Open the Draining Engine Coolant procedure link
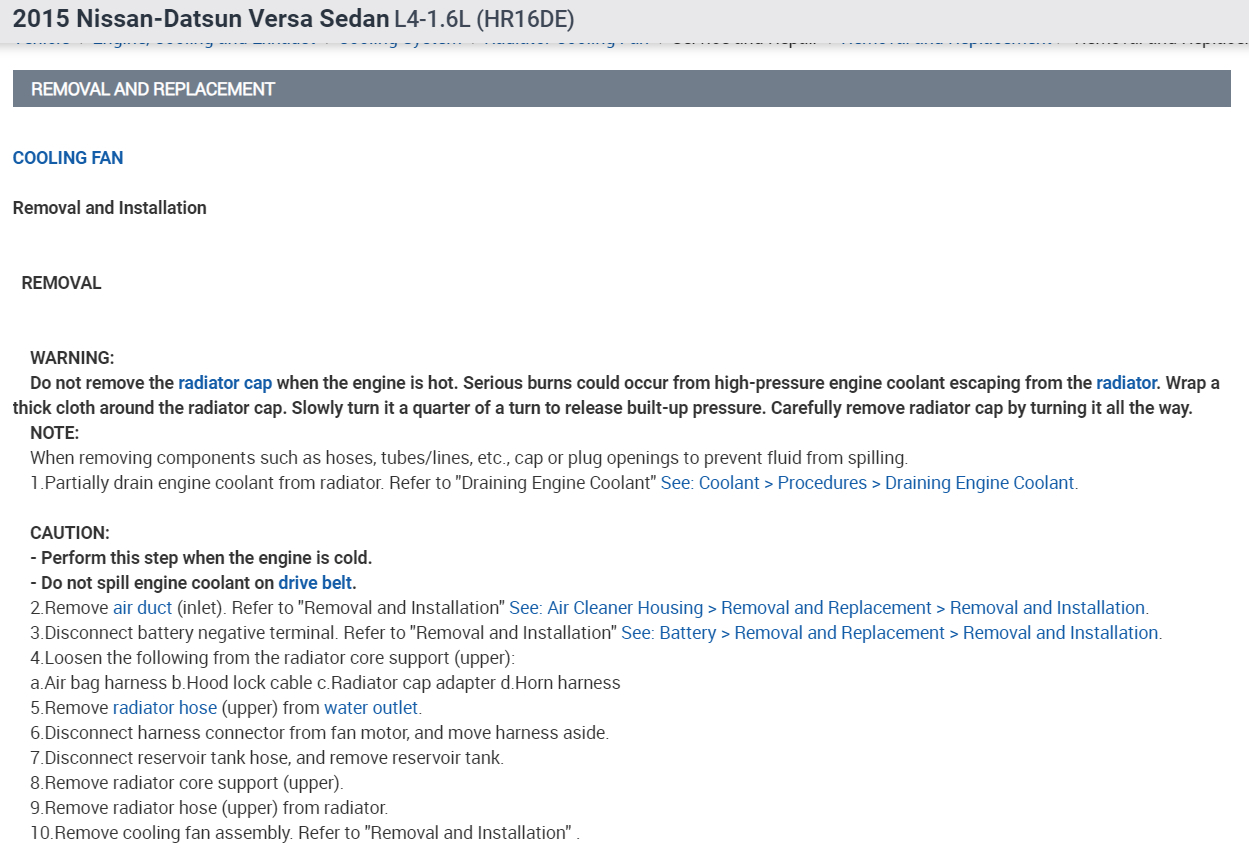This screenshot has width=1249, height=858. pyautogui.click(x=868, y=483)
